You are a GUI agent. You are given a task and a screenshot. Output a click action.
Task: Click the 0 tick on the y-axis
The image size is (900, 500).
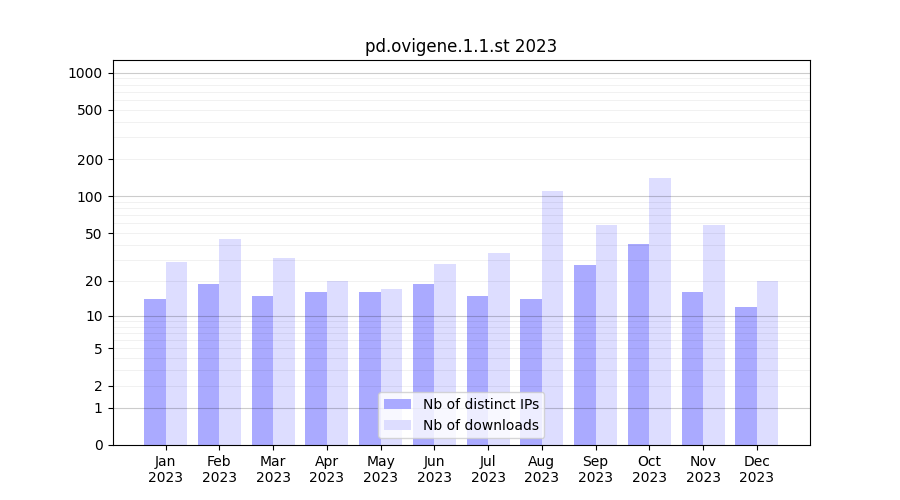point(98,445)
